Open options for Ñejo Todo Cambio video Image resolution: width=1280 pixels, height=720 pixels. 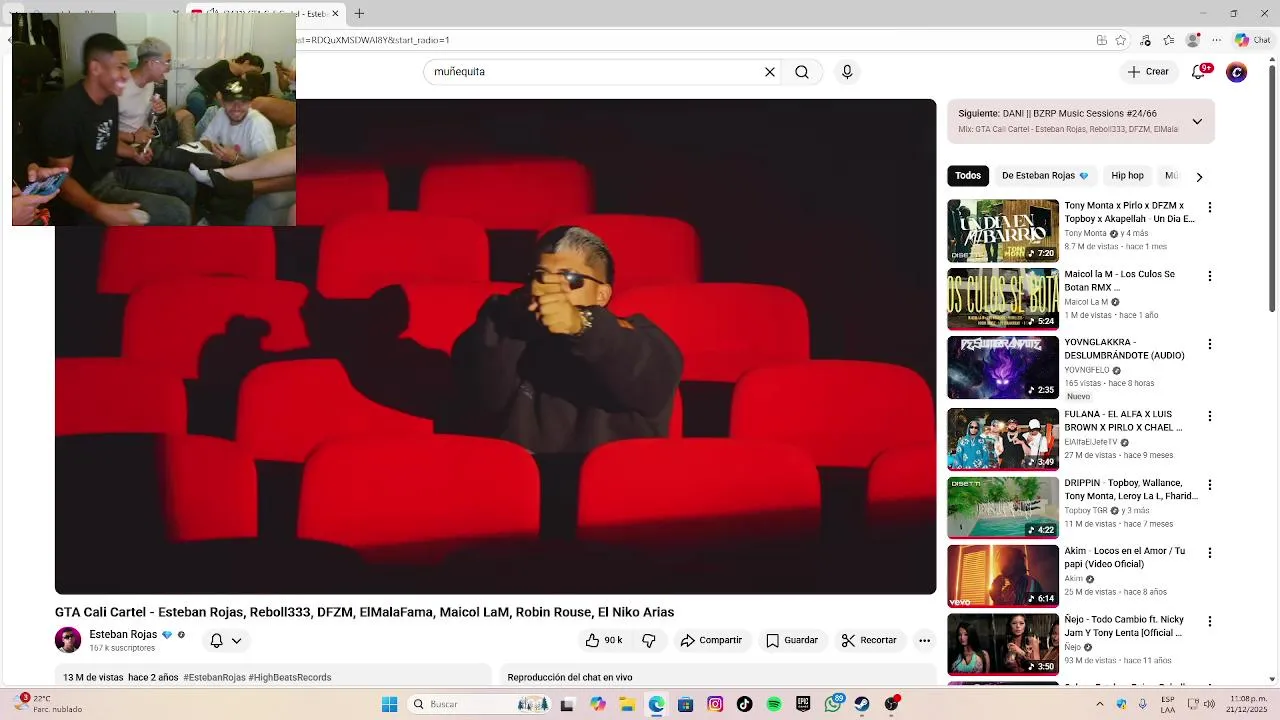[x=1210, y=622]
